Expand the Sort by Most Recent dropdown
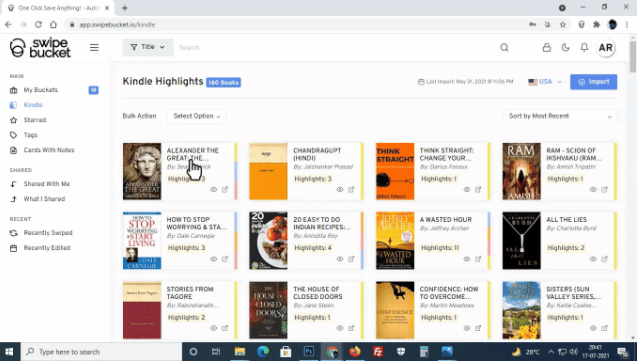 click(560, 116)
